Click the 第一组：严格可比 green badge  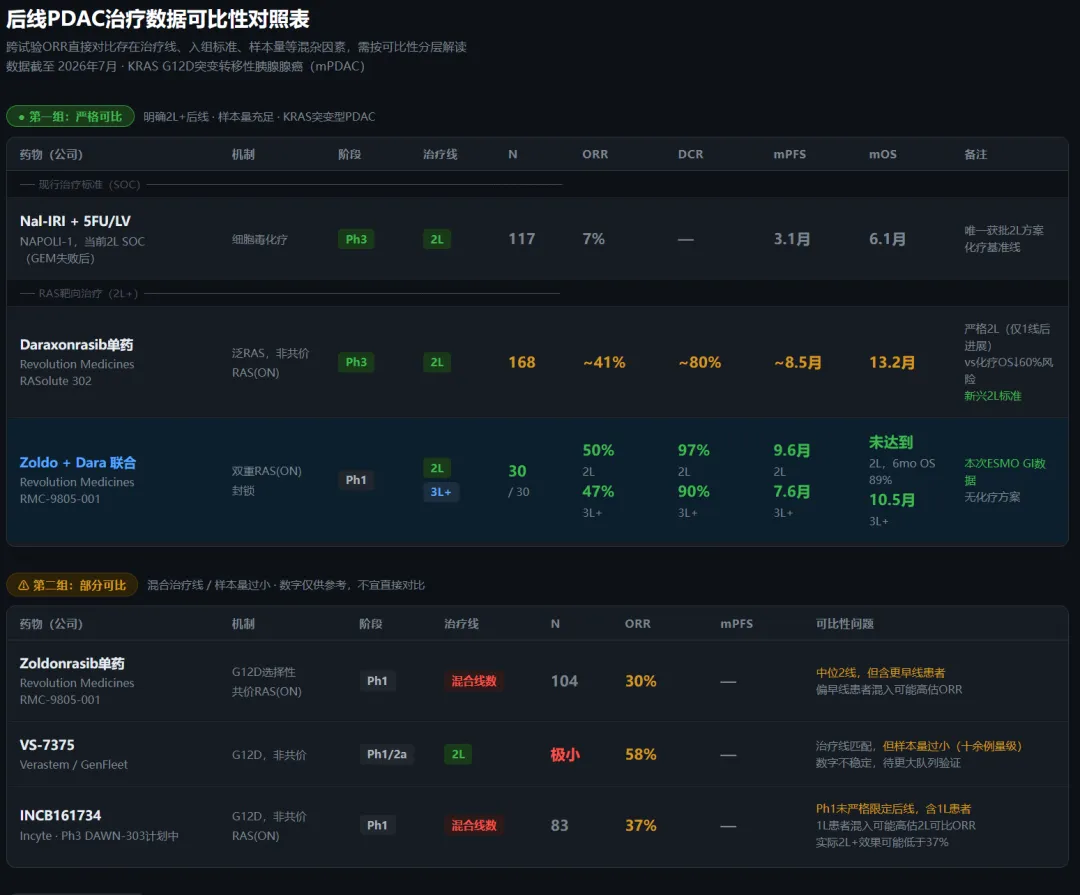(x=70, y=116)
